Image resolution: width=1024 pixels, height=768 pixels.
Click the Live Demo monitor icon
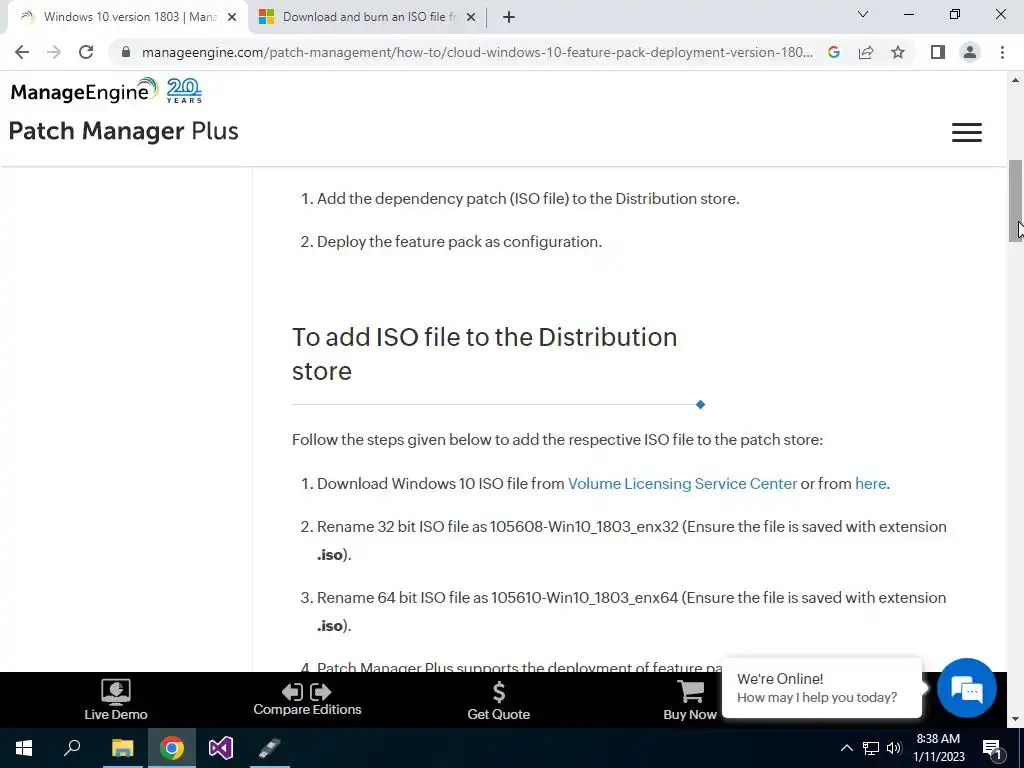pyautogui.click(x=116, y=692)
